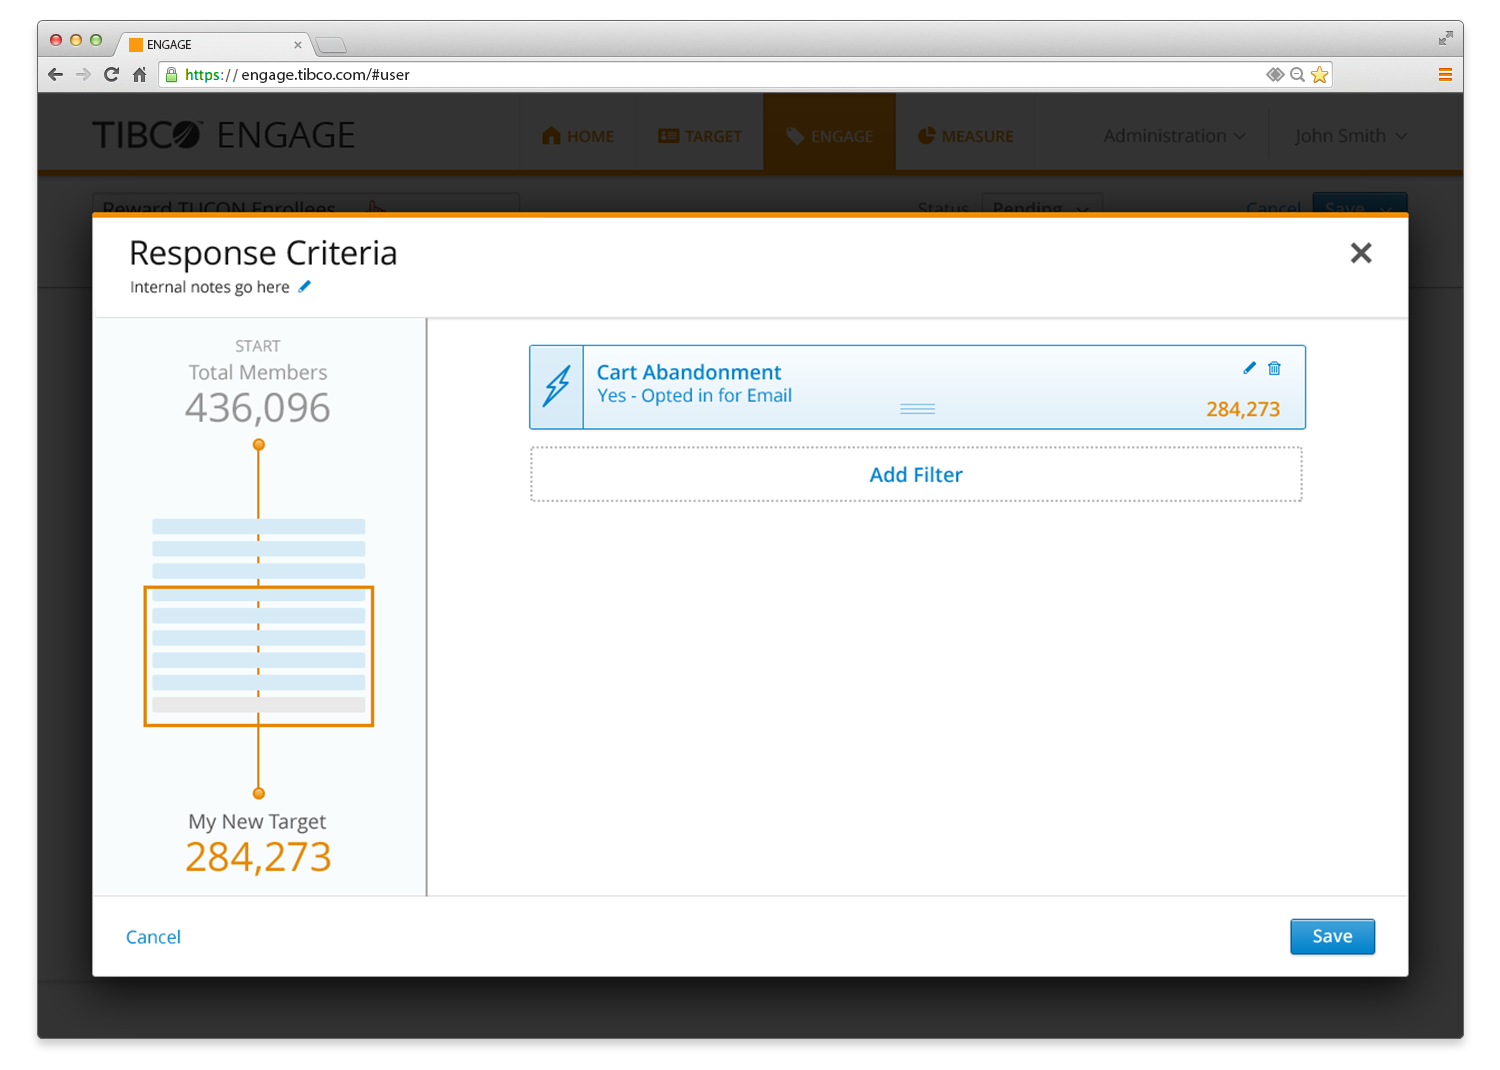The height and width of the screenshot is (1070, 1500).
Task: Click the lightning bolt icon on Cart Abandonment
Action: [x=557, y=387]
